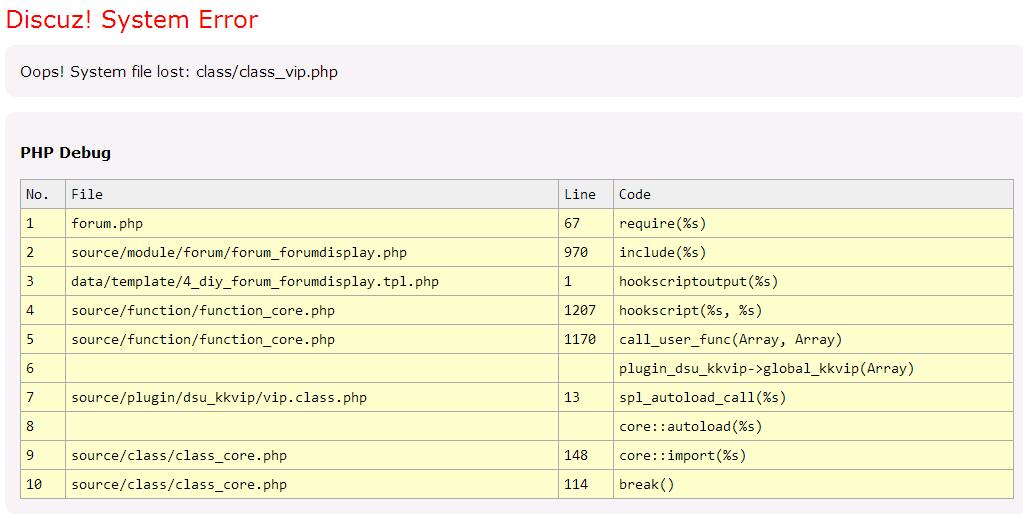
Task: Select the 'hookscriptoutput(%s)' code cell
Action: click(813, 282)
